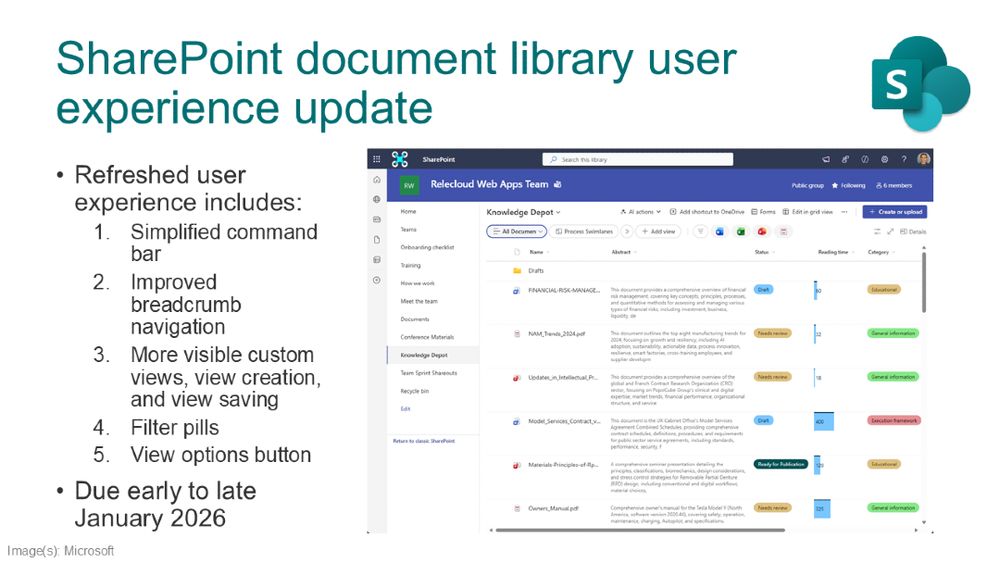Click the Word filter pill

point(720,231)
